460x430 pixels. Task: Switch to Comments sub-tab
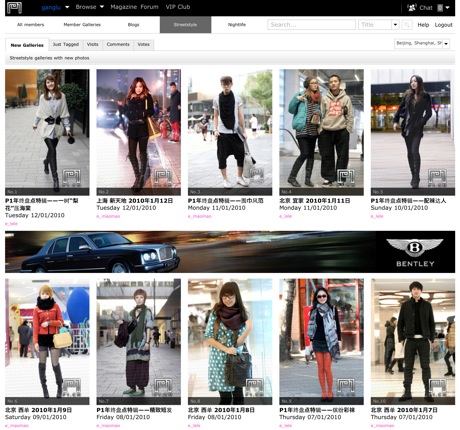(x=118, y=44)
